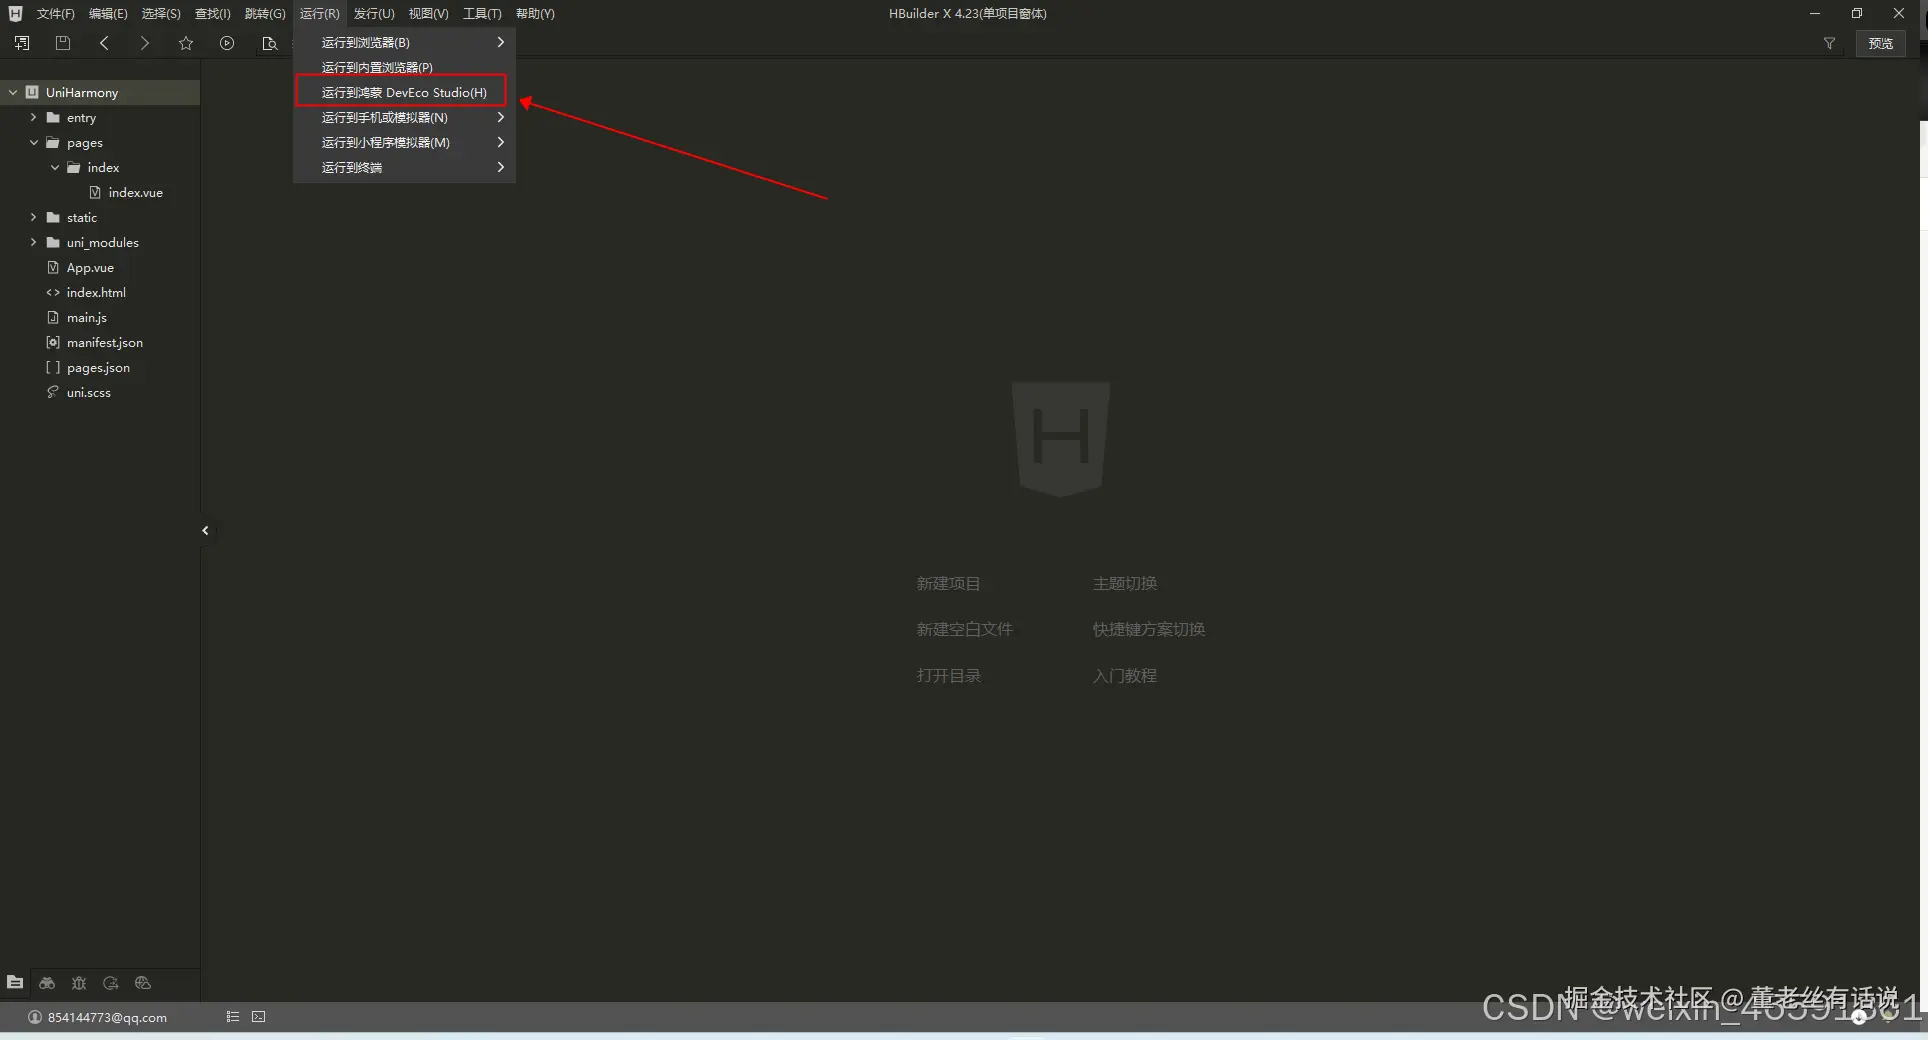Click the 新建空白文件 link
Image resolution: width=1928 pixels, height=1040 pixels.
tap(964, 629)
